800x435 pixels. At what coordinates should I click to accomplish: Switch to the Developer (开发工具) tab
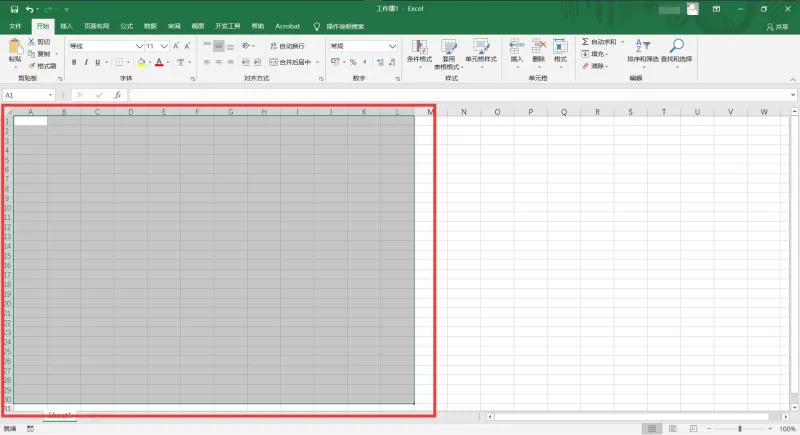pyautogui.click(x=228, y=26)
